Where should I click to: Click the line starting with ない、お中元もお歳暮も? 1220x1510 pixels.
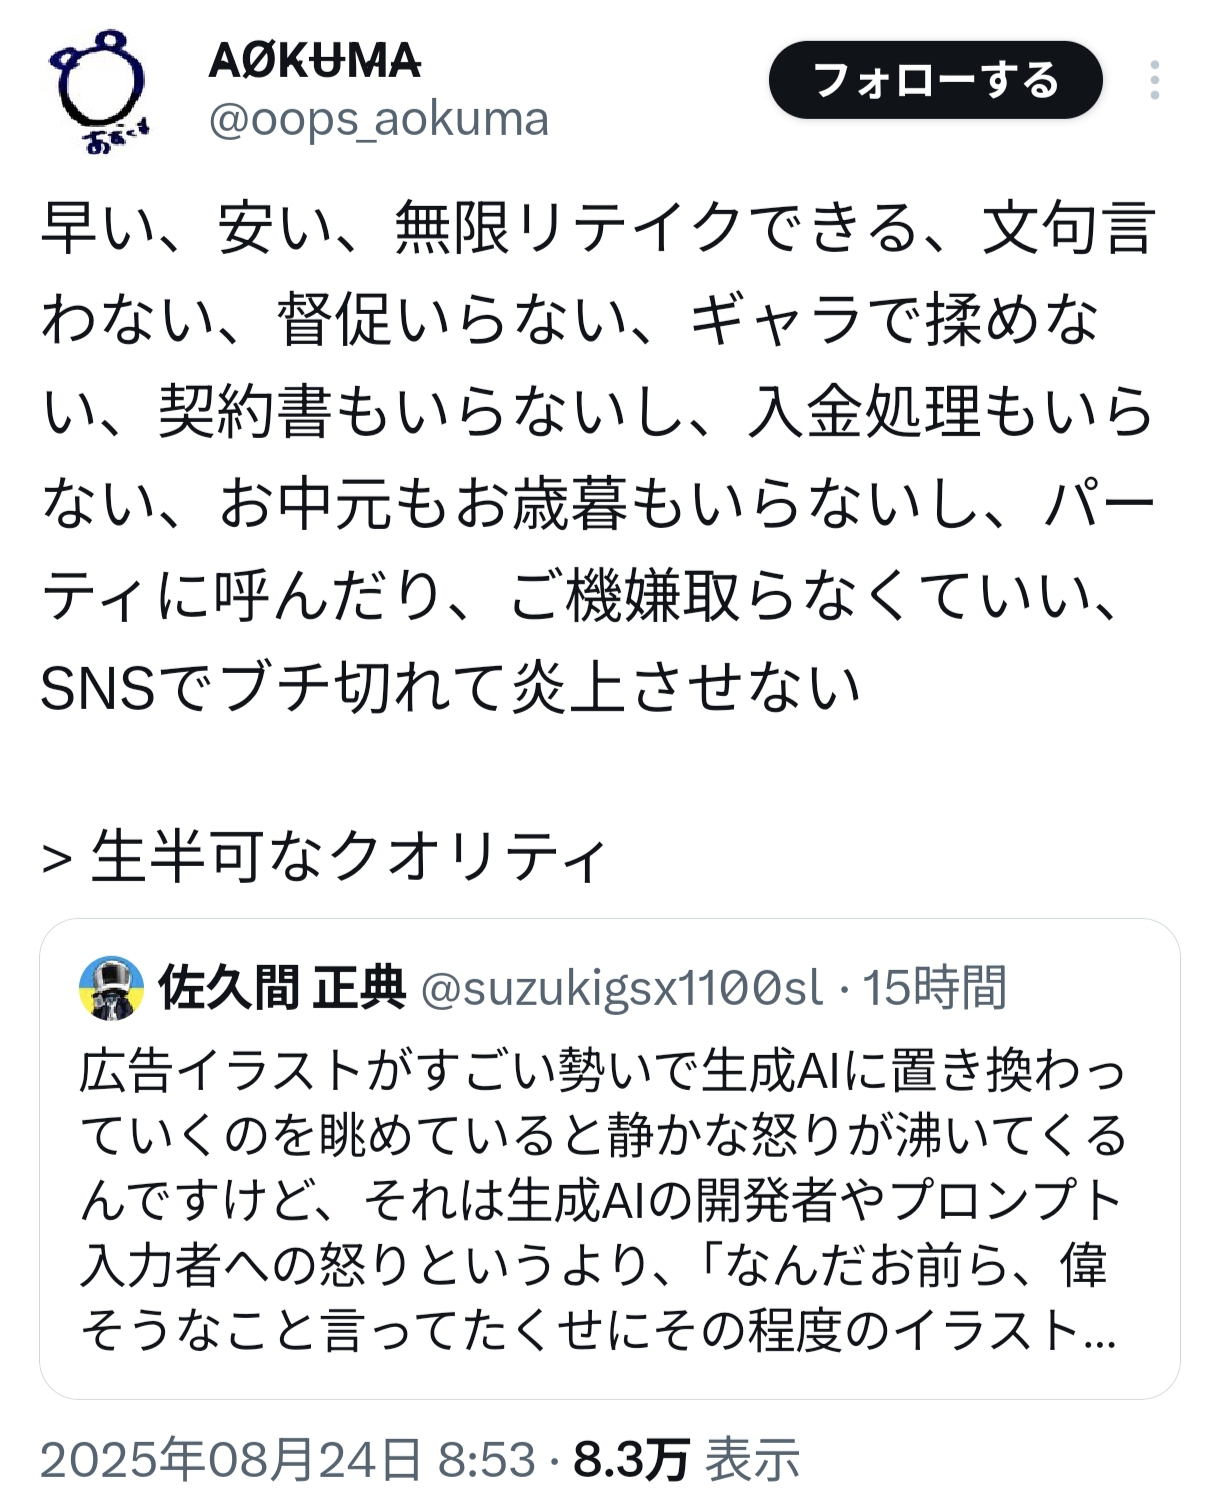598,504
